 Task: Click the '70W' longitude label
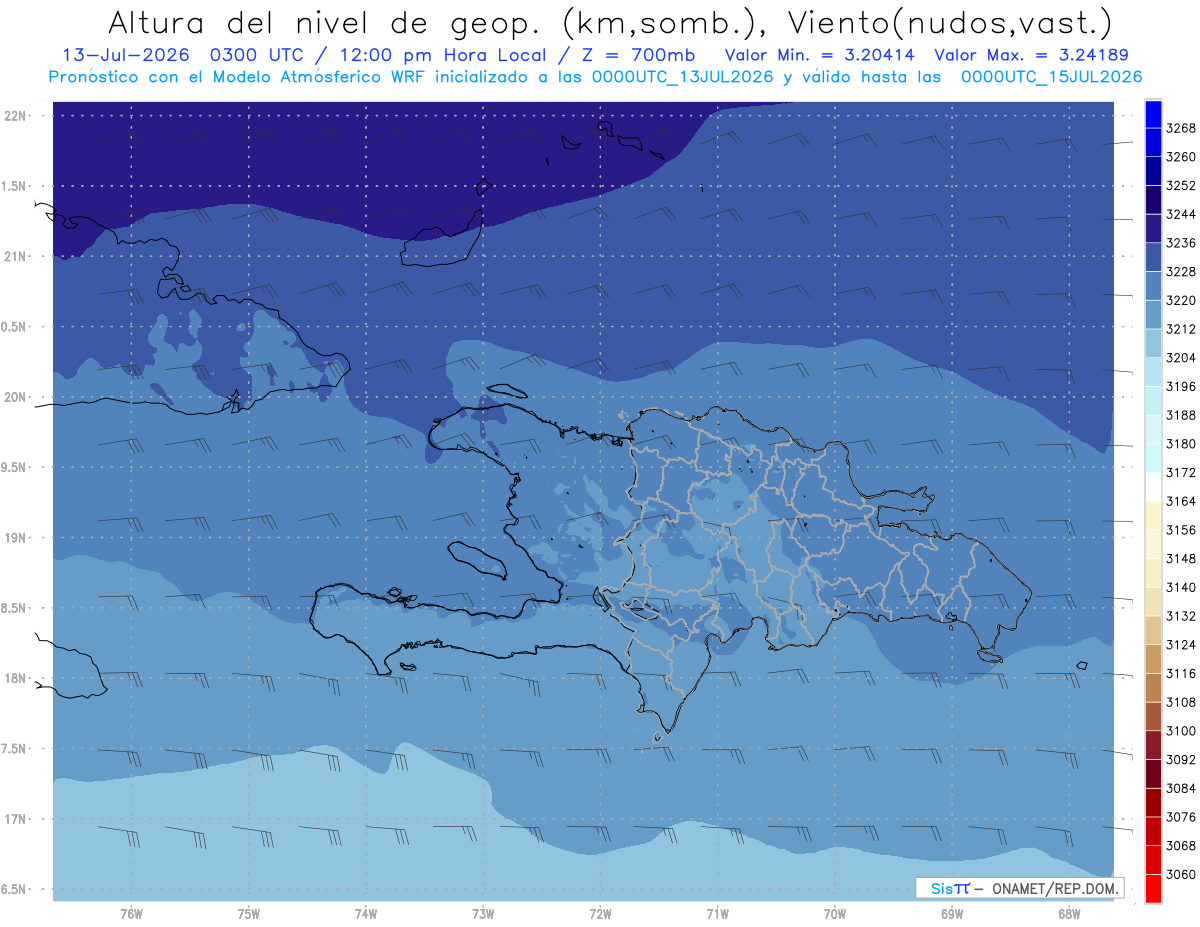(835, 913)
